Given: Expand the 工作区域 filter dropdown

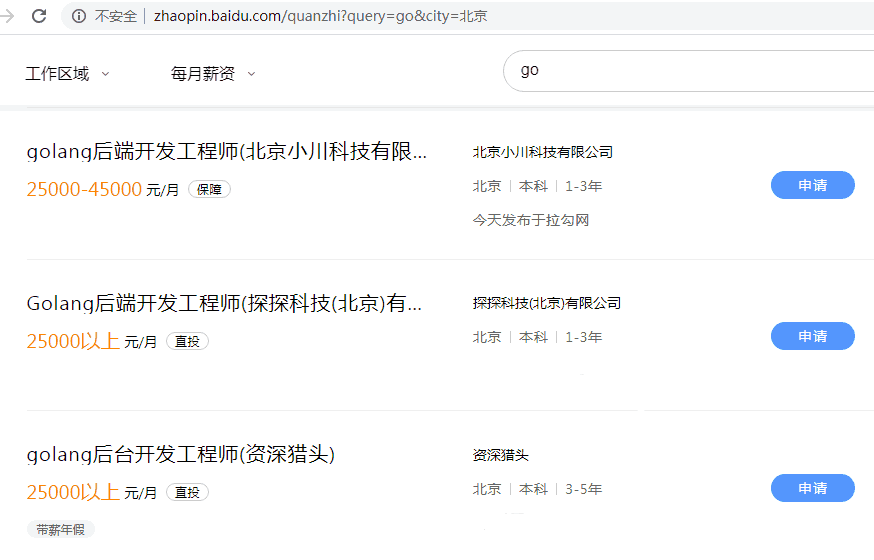Looking at the screenshot, I should click(67, 74).
